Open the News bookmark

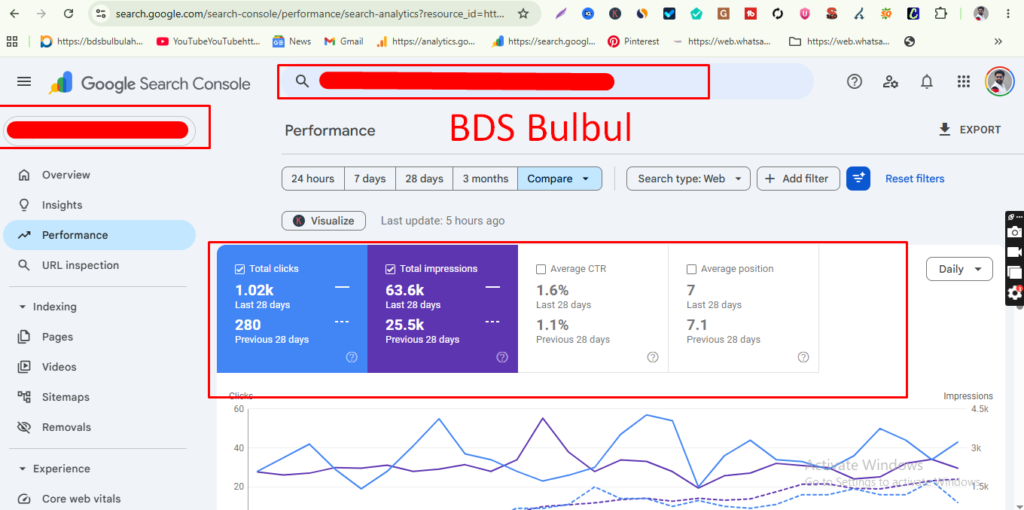(292, 41)
